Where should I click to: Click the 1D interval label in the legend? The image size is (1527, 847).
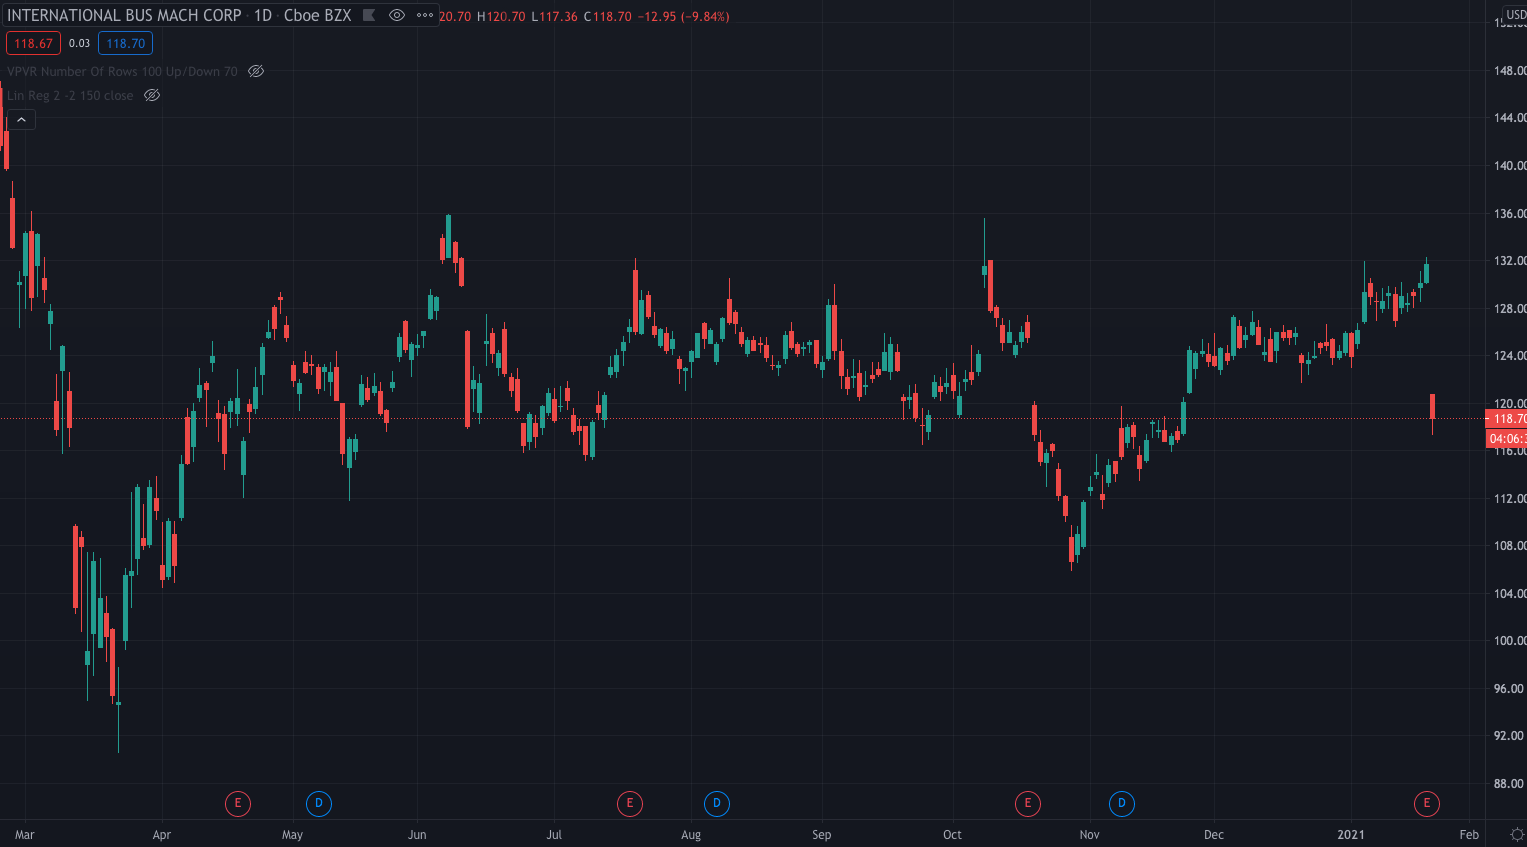[x=262, y=16]
